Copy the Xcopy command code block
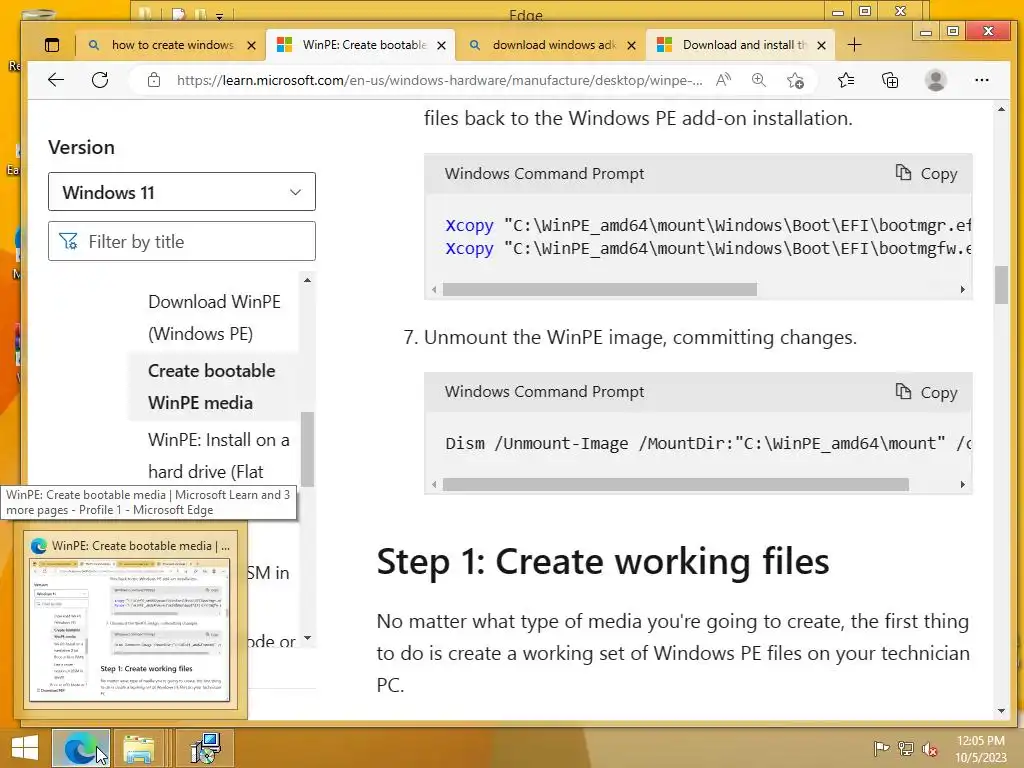 tap(926, 174)
